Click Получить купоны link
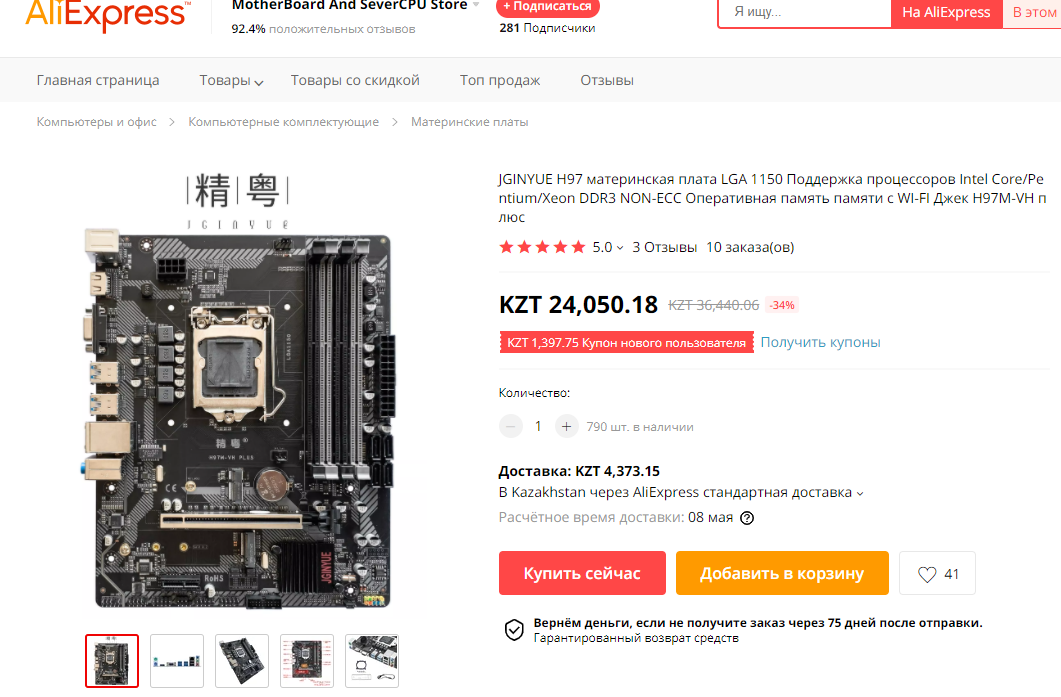Screen dimensions: 1061x697 point(820,342)
